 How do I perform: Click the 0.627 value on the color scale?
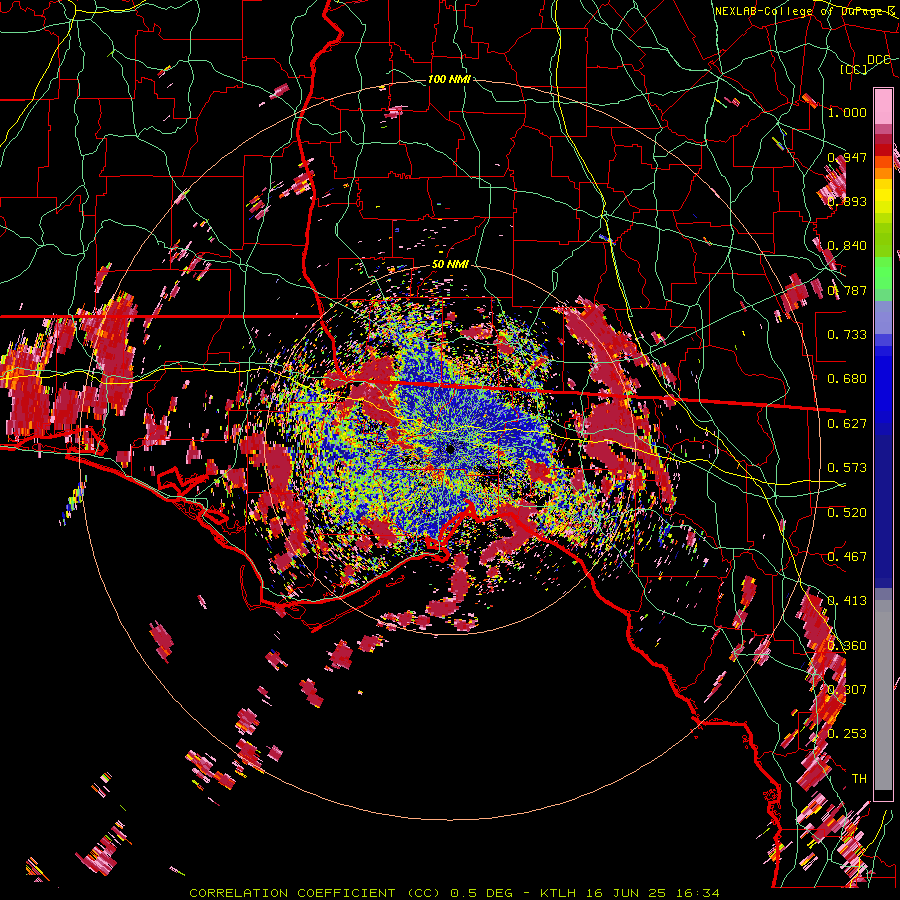click(847, 424)
